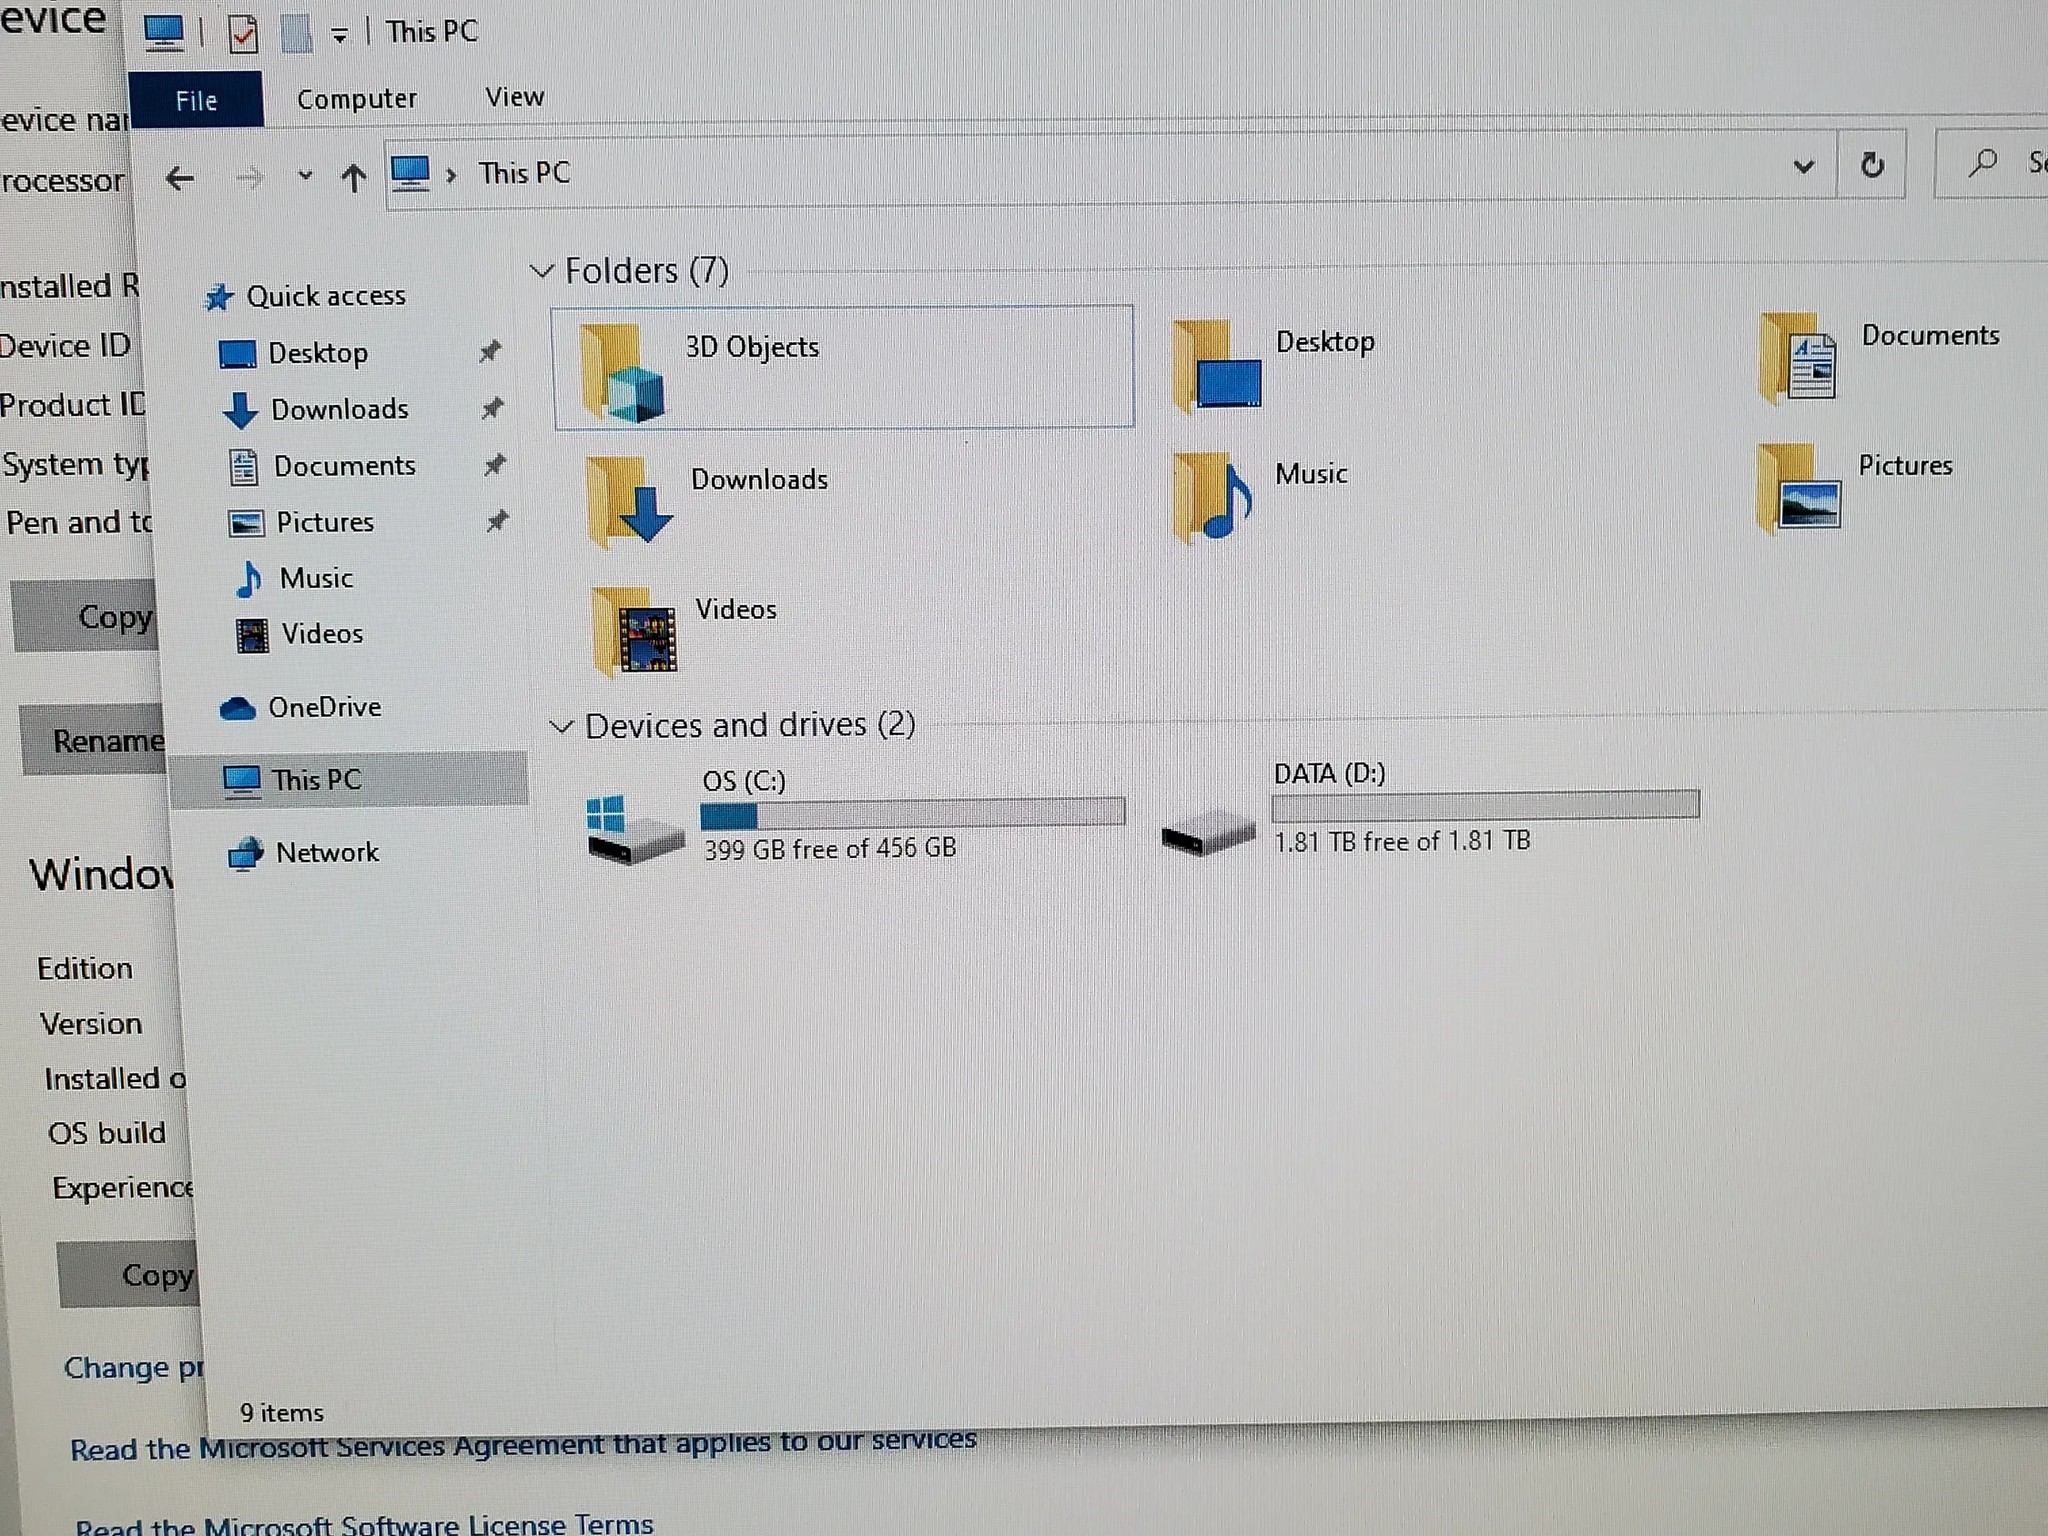Click the Back arrow in Explorer
Viewport: 2048px width, 1536px height.
point(180,178)
